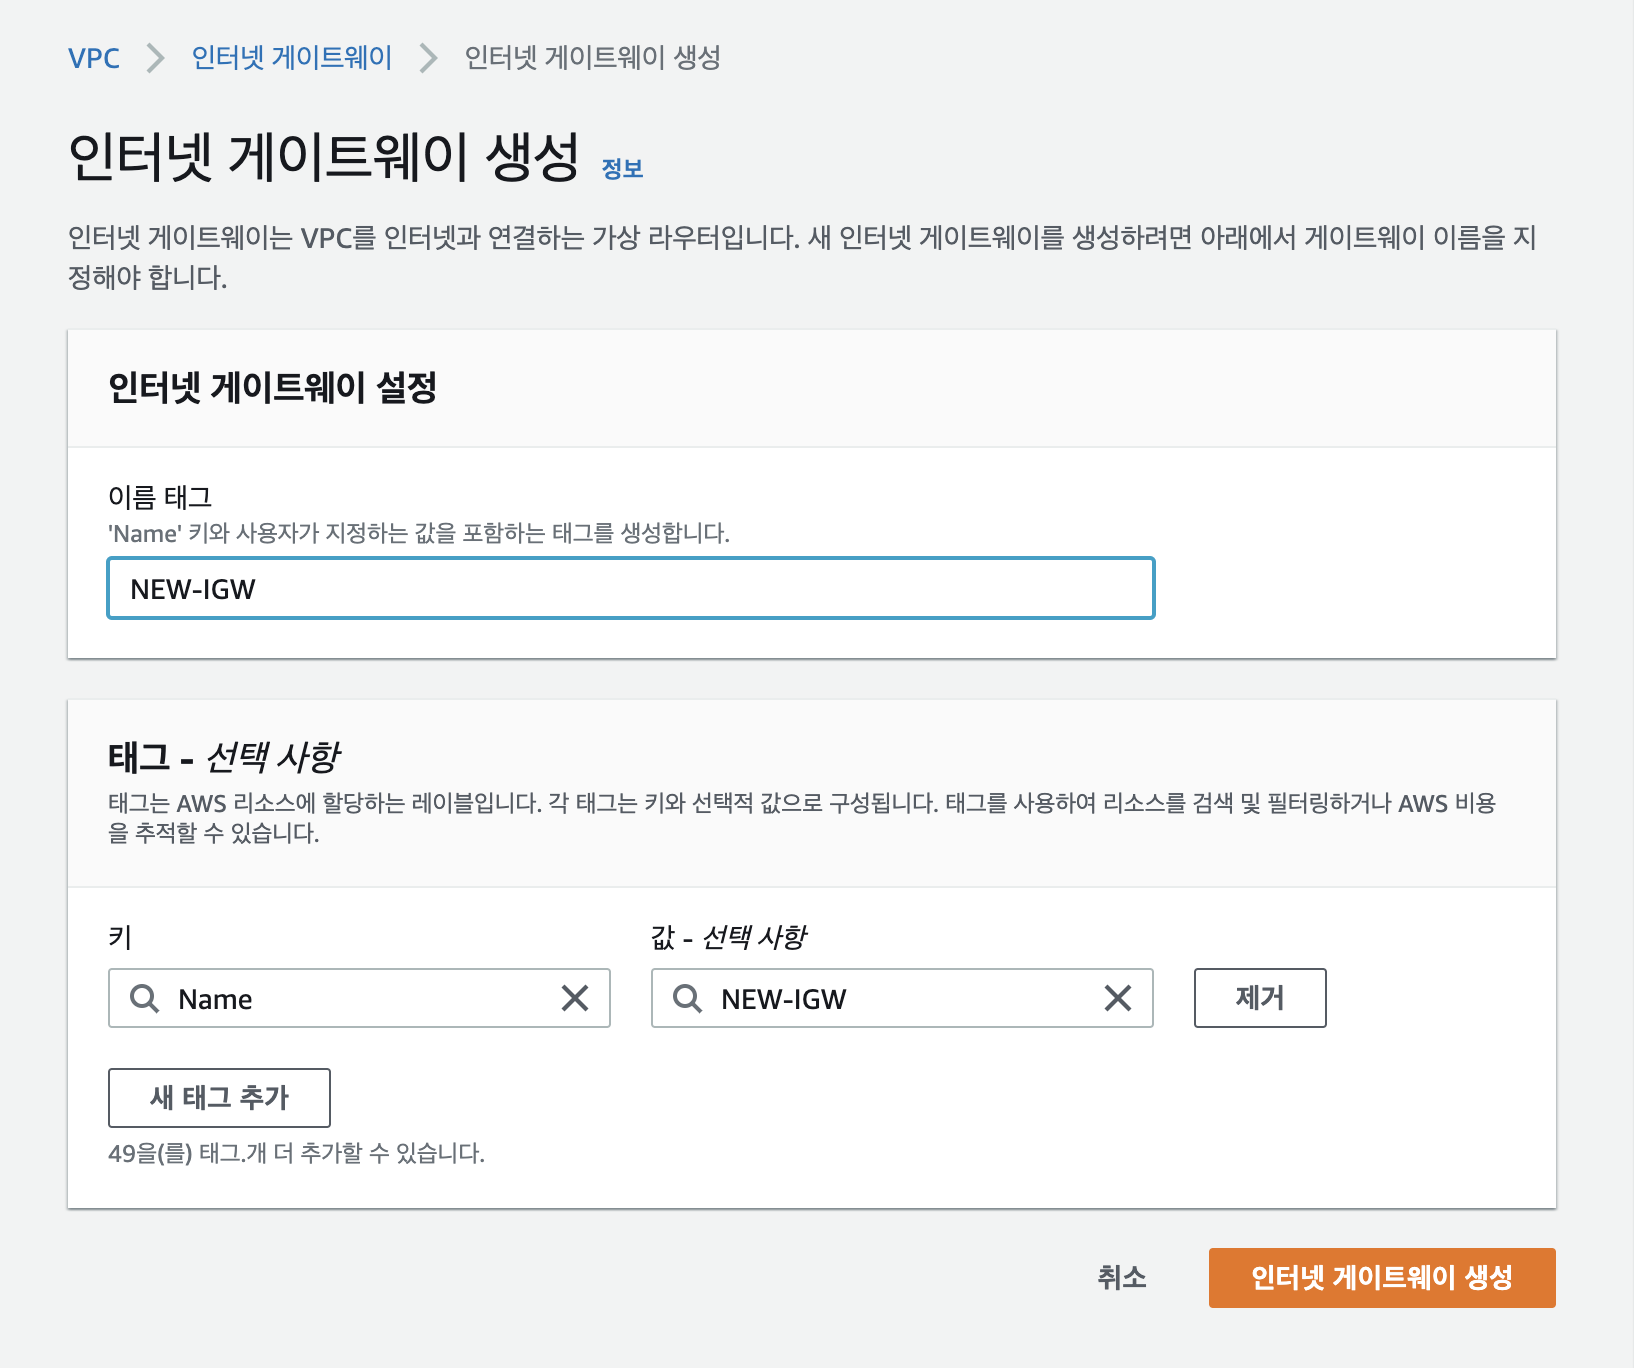This screenshot has width=1634, height=1368.
Task: Clear the NEW-IGW value field X icon
Action: point(1118,998)
